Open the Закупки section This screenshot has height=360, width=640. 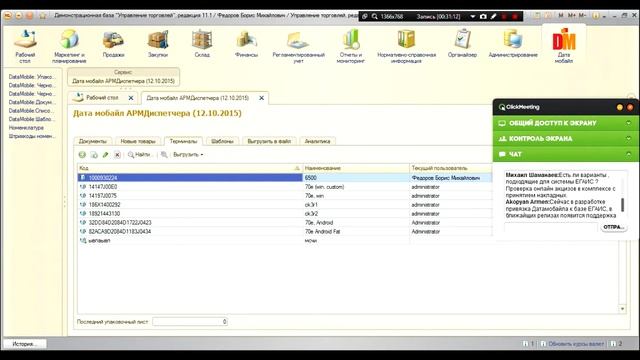[158, 44]
